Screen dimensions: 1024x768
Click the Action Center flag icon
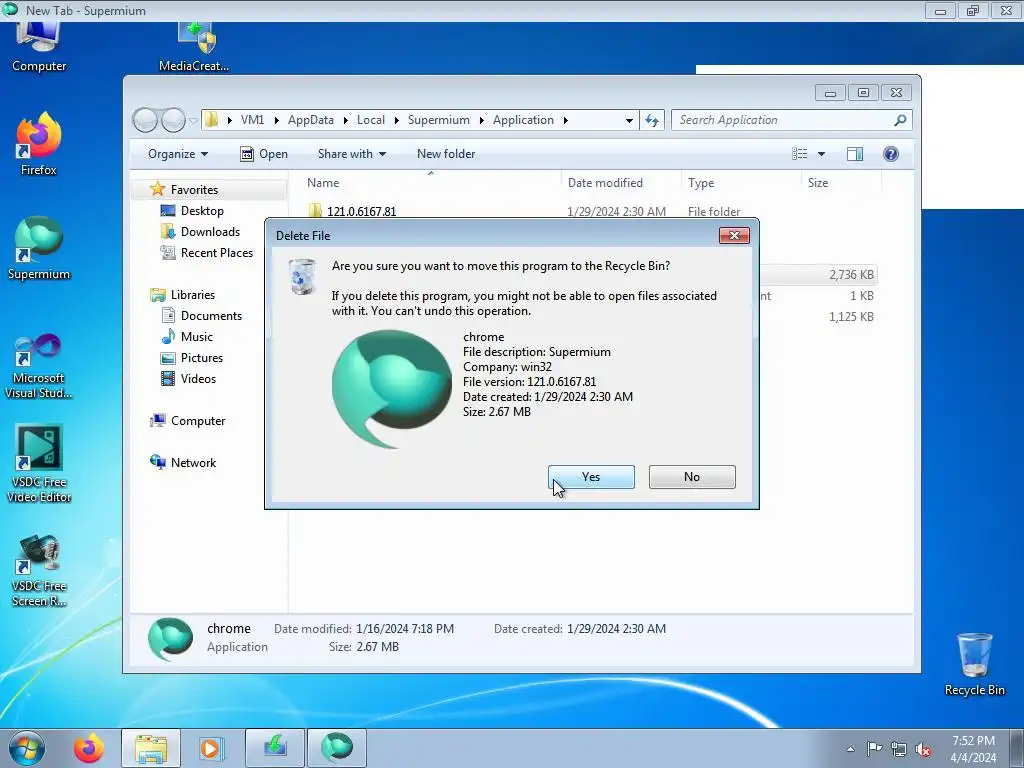point(874,749)
